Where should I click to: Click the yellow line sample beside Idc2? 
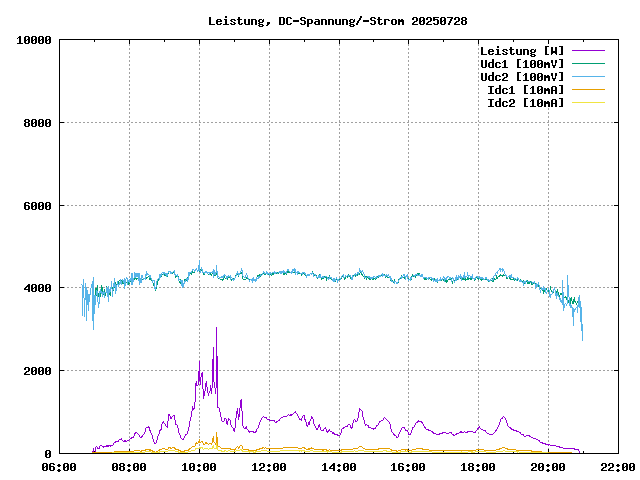coord(588,103)
